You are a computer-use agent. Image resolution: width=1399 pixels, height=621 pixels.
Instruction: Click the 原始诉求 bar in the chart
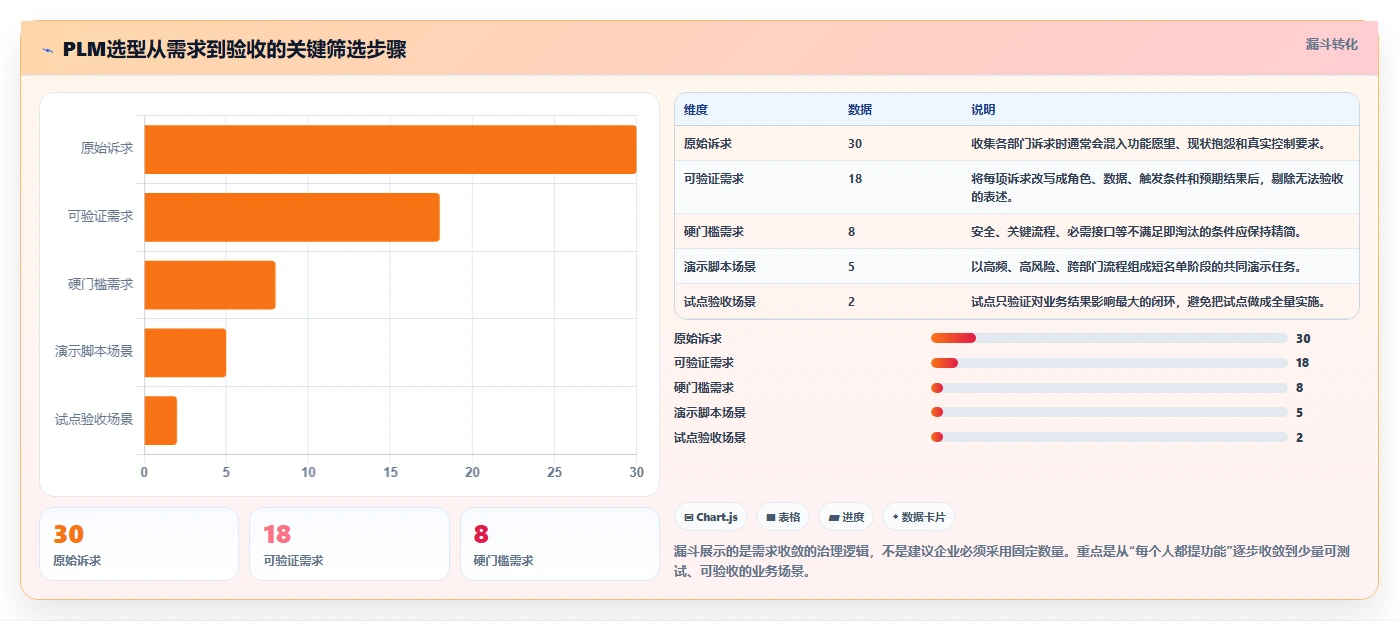tap(390, 149)
